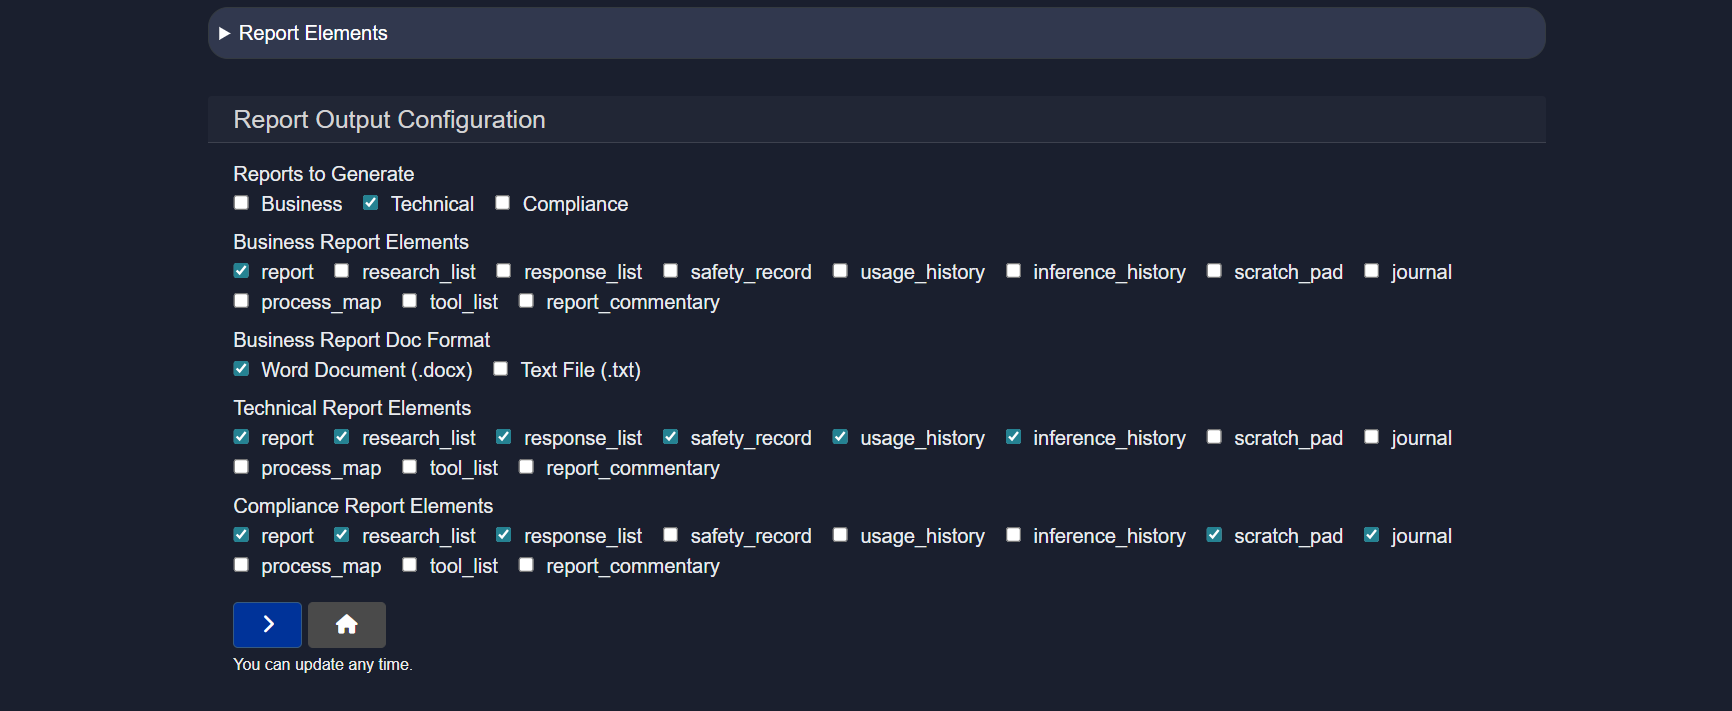The height and width of the screenshot is (711, 1732).
Task: Check research_list under Business Report Elements
Action: coord(342,271)
